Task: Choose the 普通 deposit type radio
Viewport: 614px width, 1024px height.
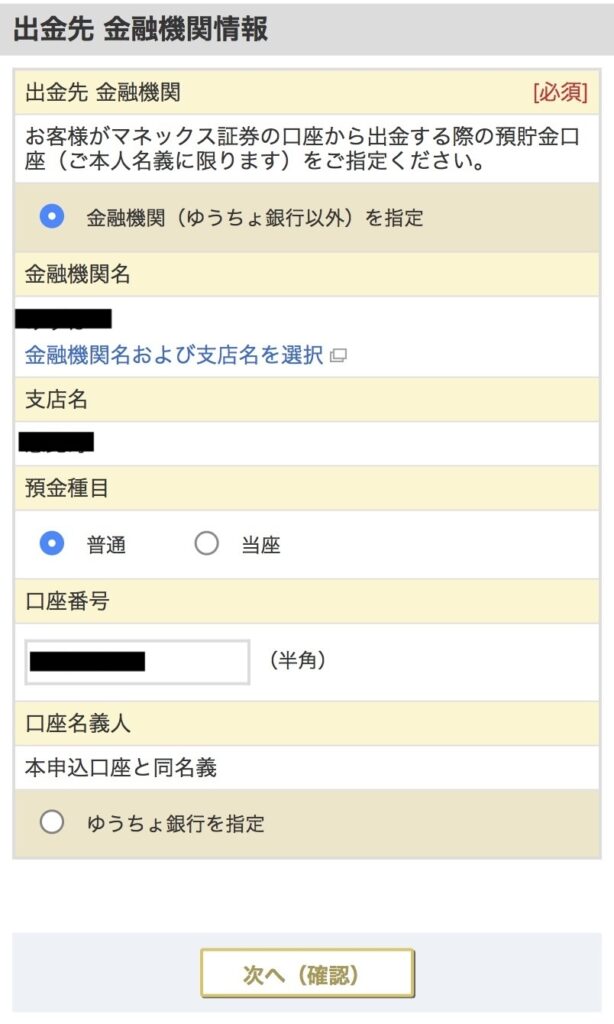Action: (52, 544)
